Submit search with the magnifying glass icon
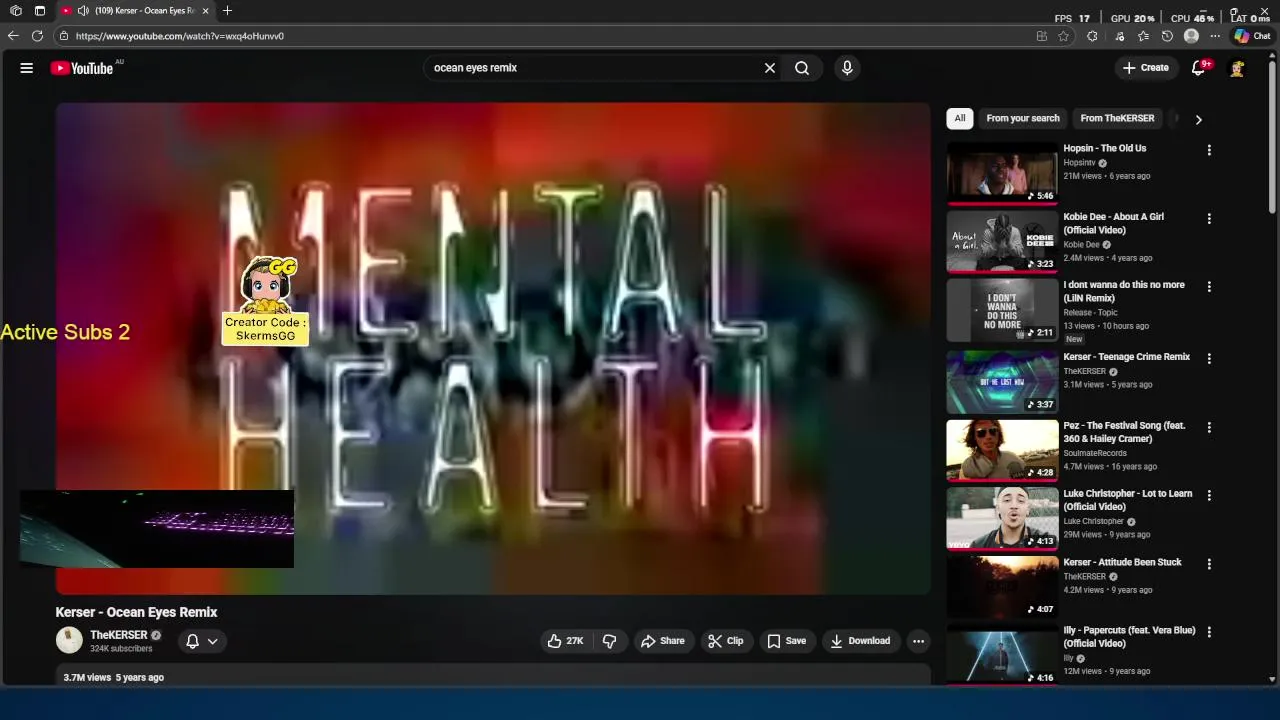 pyautogui.click(x=802, y=68)
